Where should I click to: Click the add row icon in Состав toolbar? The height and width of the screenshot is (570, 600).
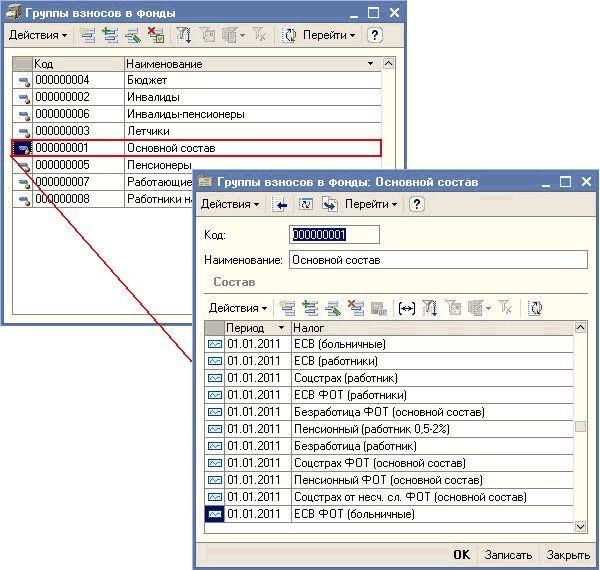click(x=288, y=308)
